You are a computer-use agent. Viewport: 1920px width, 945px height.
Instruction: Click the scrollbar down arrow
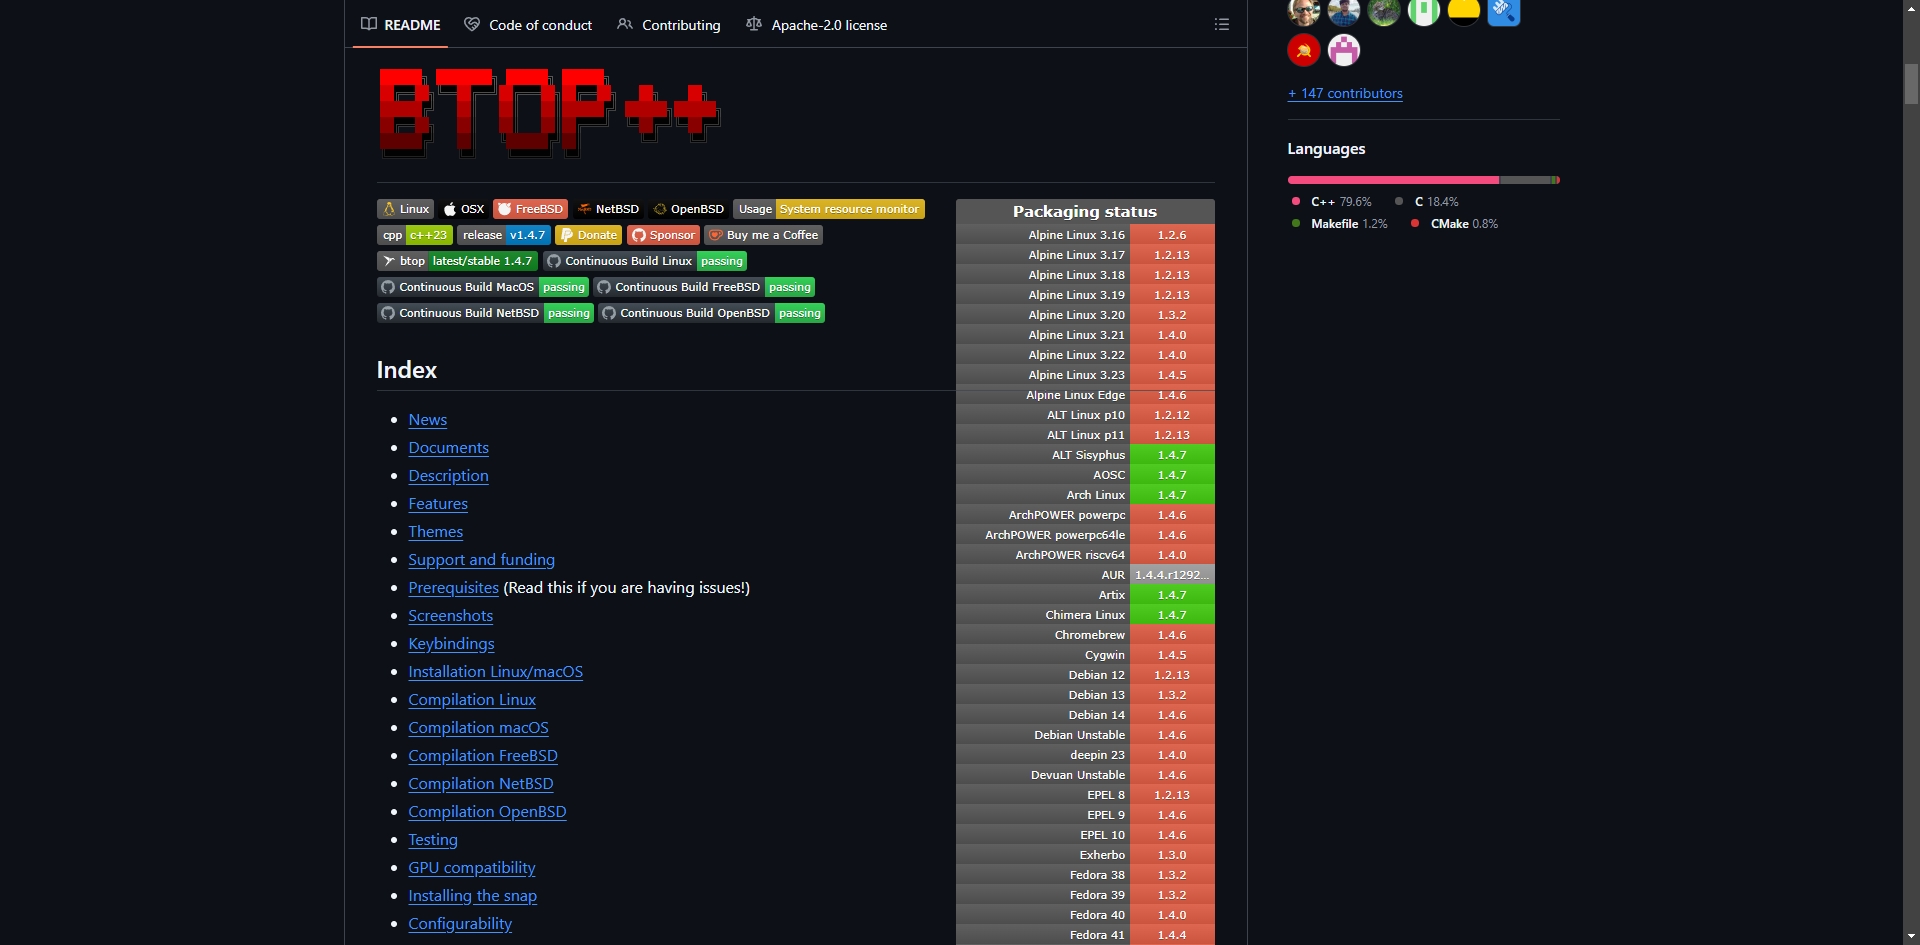[x=1911, y=936]
